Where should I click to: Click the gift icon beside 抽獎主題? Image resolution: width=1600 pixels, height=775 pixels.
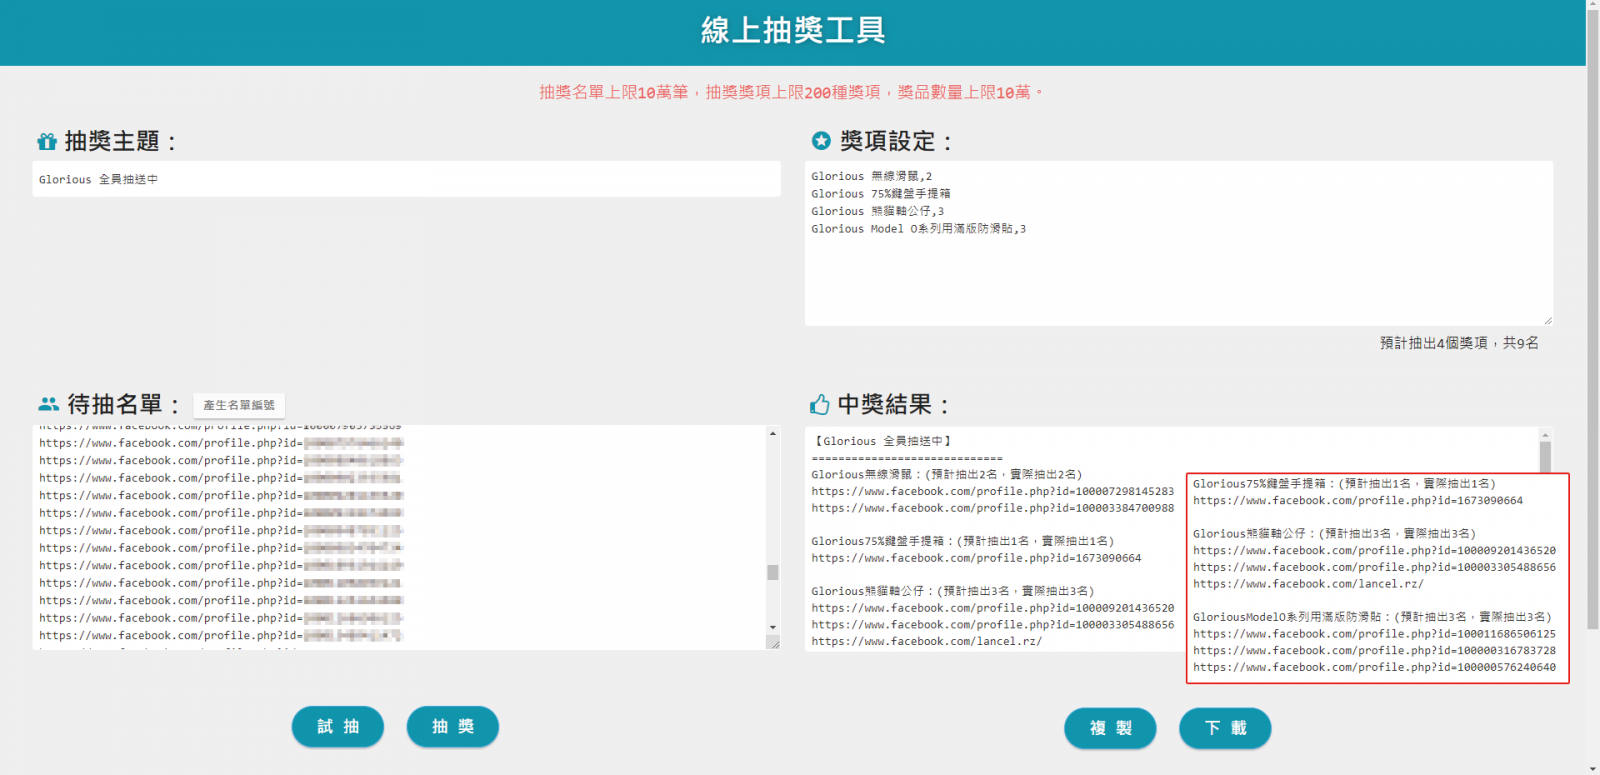pos(47,142)
